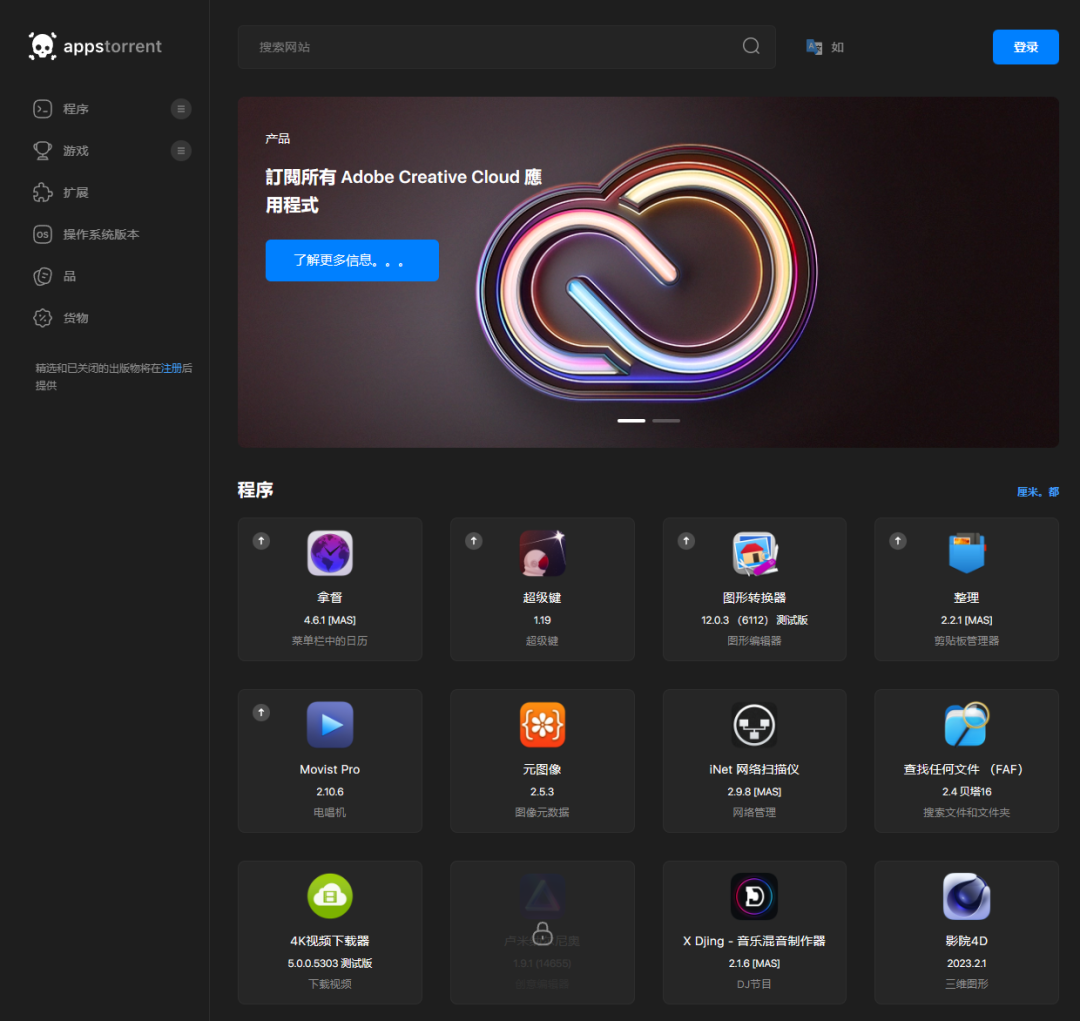Expand the 程序 submenu list button
1080x1021 pixels.
181,109
